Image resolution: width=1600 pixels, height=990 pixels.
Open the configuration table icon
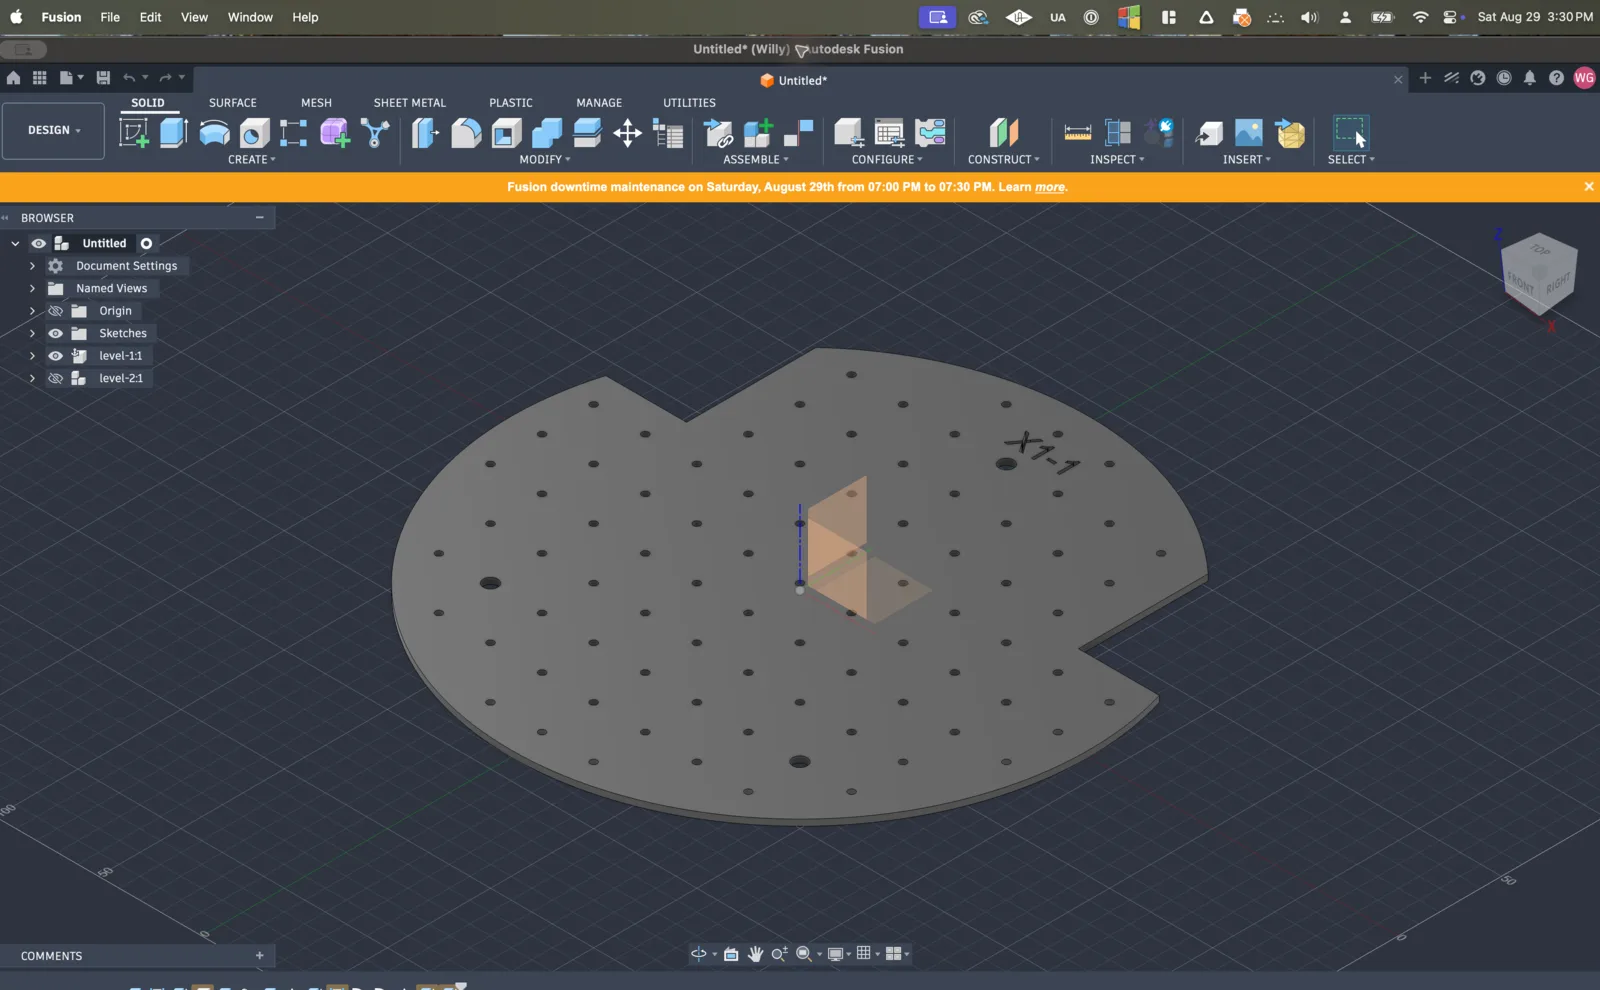pyautogui.click(x=889, y=132)
